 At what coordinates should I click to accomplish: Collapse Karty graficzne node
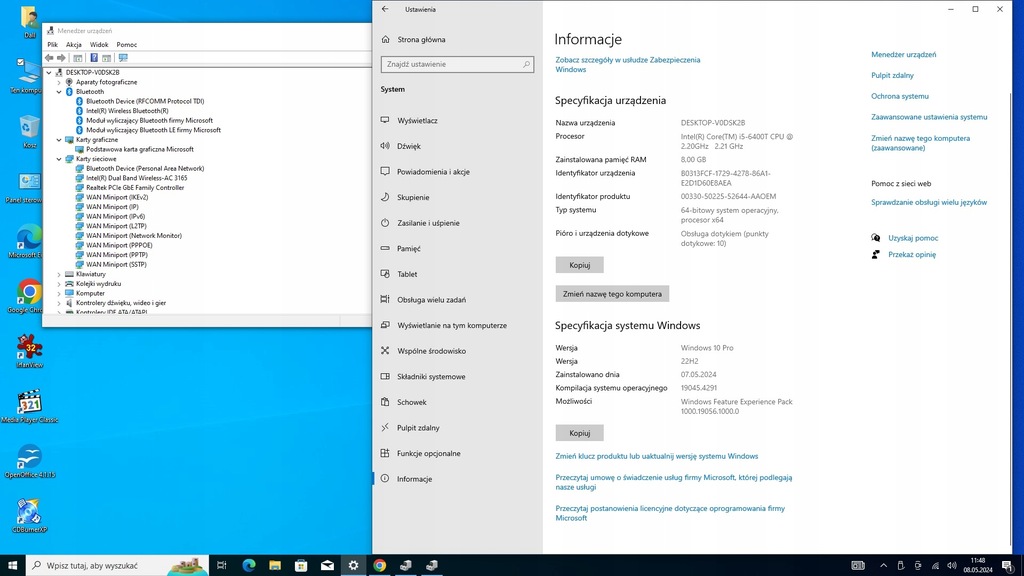click(59, 140)
